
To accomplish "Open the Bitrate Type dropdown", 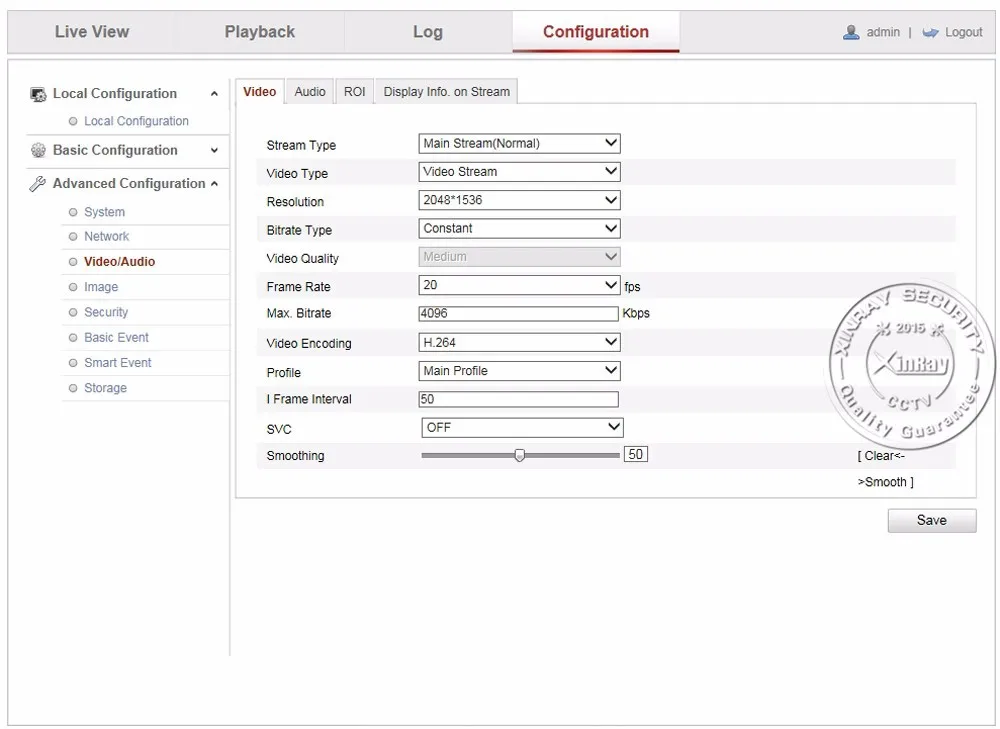I will 519,228.
